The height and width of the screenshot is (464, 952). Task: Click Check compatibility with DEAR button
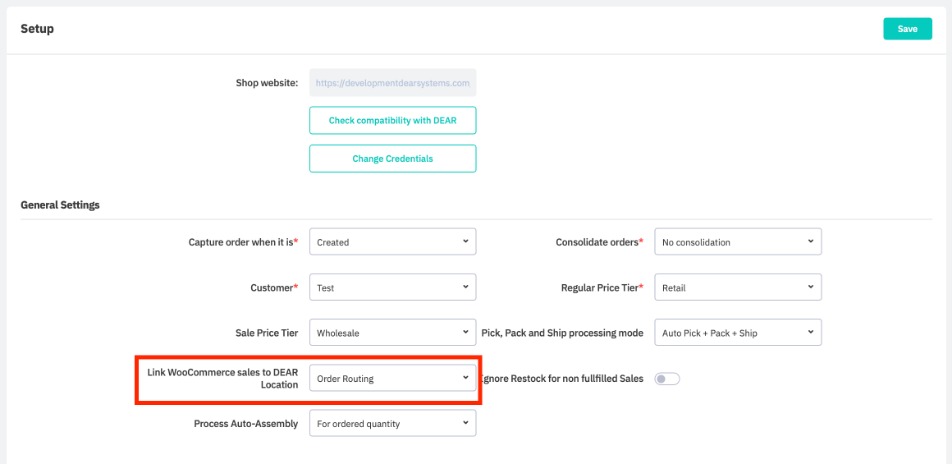392,120
